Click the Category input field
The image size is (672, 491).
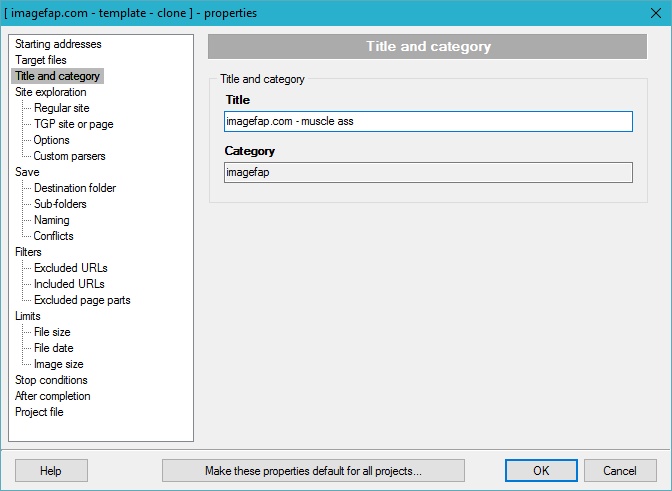pyautogui.click(x=428, y=172)
